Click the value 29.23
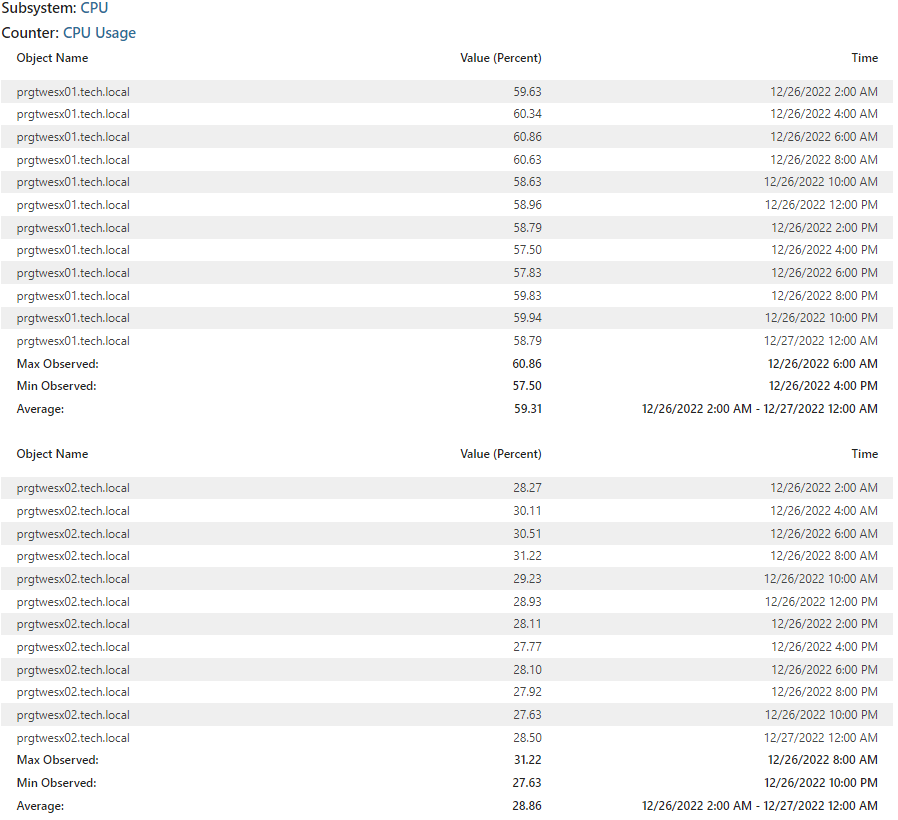The image size is (898, 820). pyautogui.click(x=527, y=579)
